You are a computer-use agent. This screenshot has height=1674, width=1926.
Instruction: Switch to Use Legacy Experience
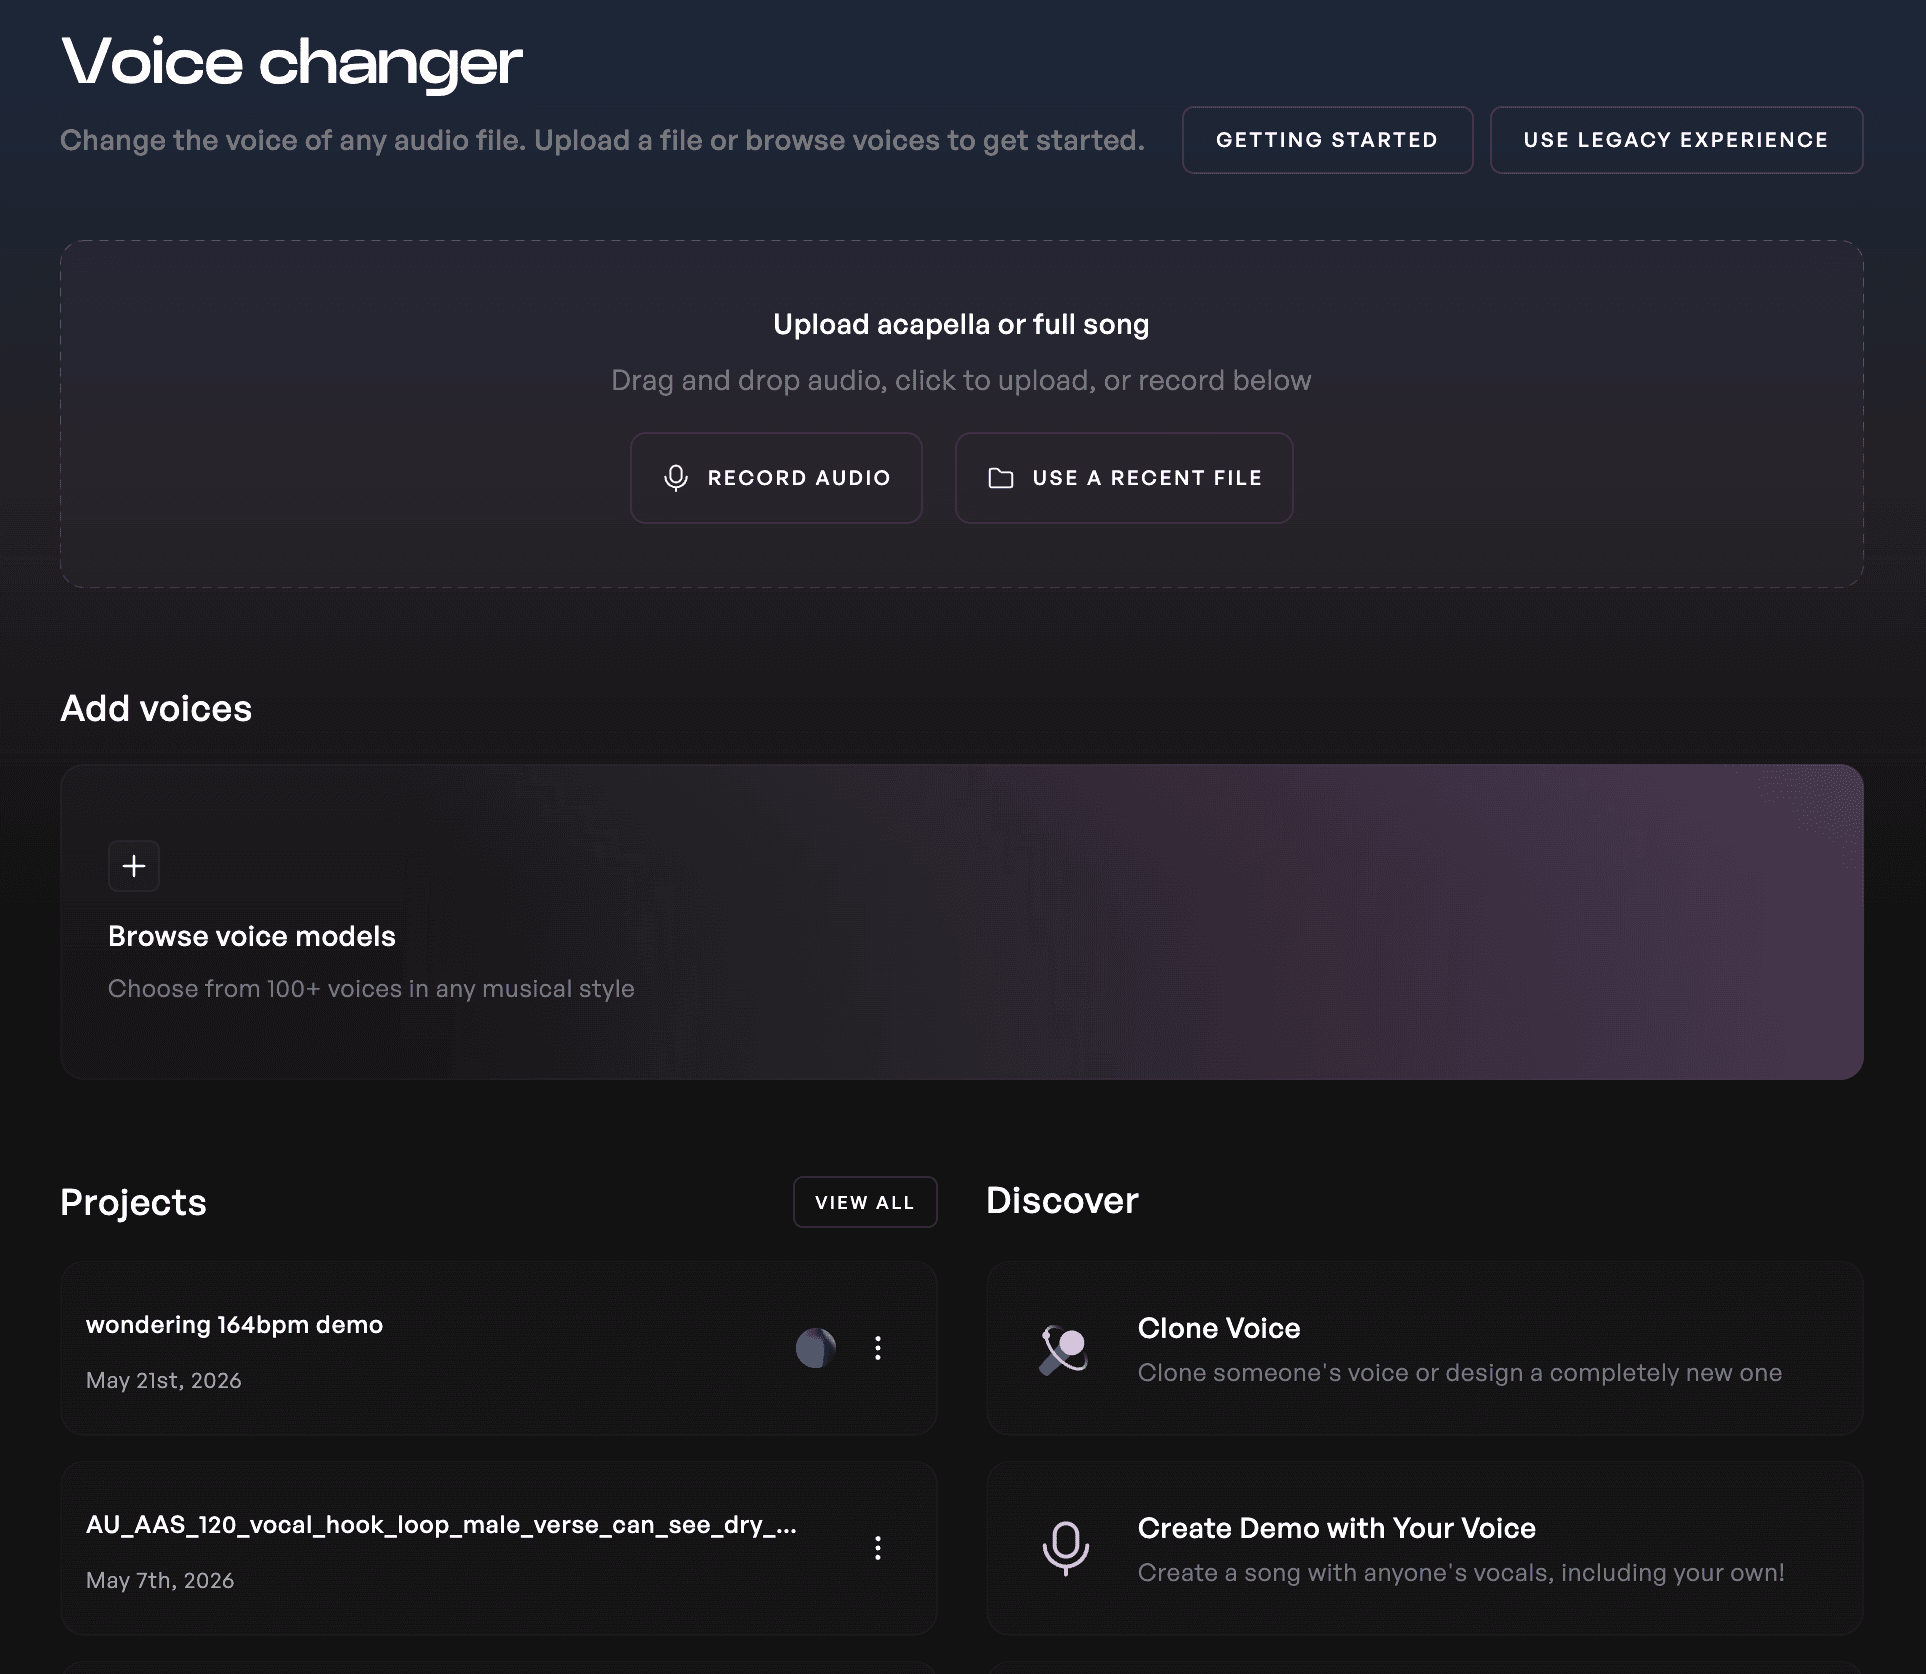click(1676, 140)
